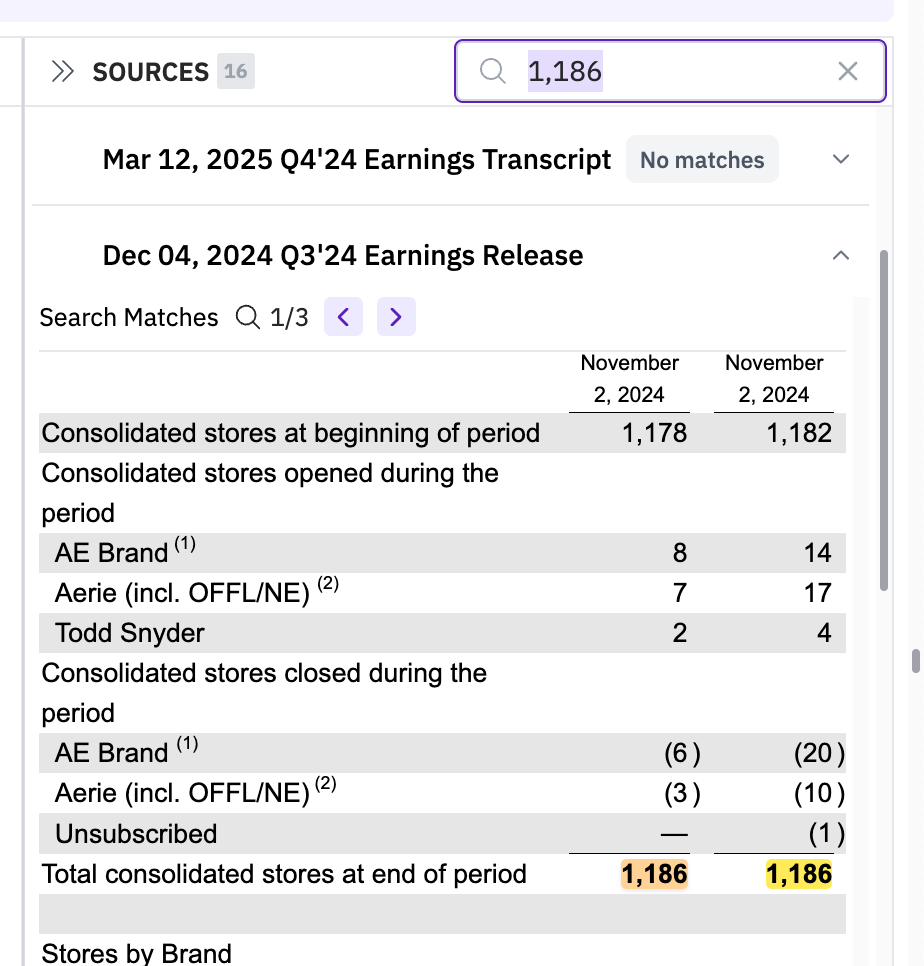The height and width of the screenshot is (966, 924).
Task: Click the sources count badge 16
Action: tap(236, 72)
